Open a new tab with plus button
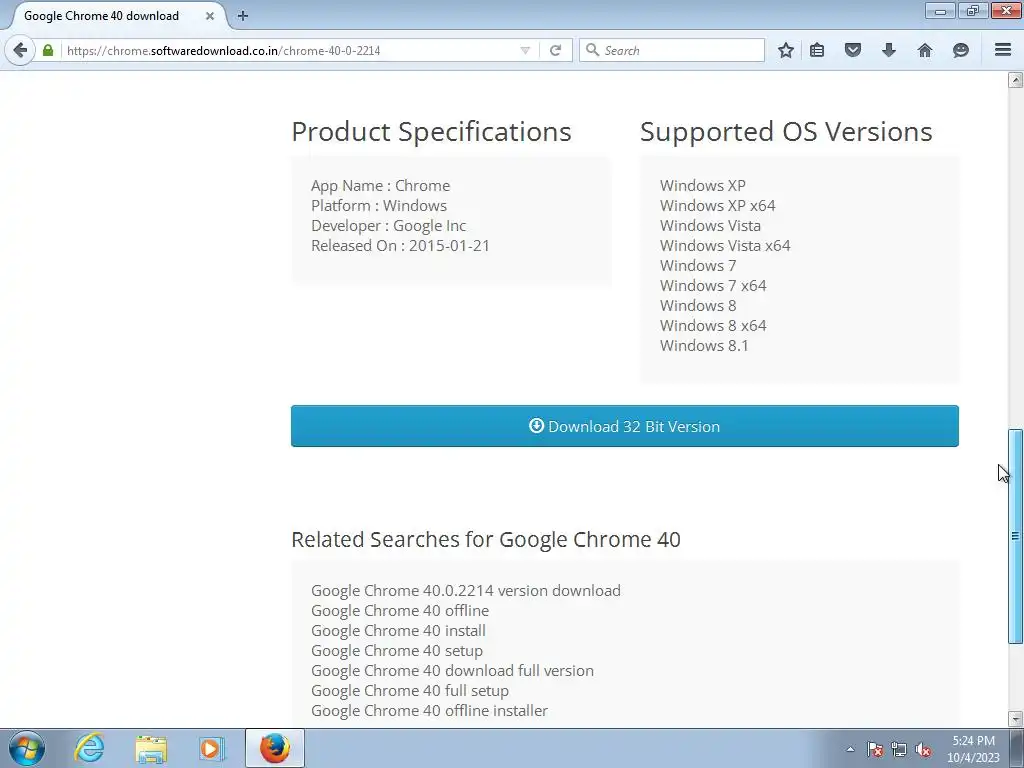Image resolution: width=1024 pixels, height=768 pixels. [243, 16]
